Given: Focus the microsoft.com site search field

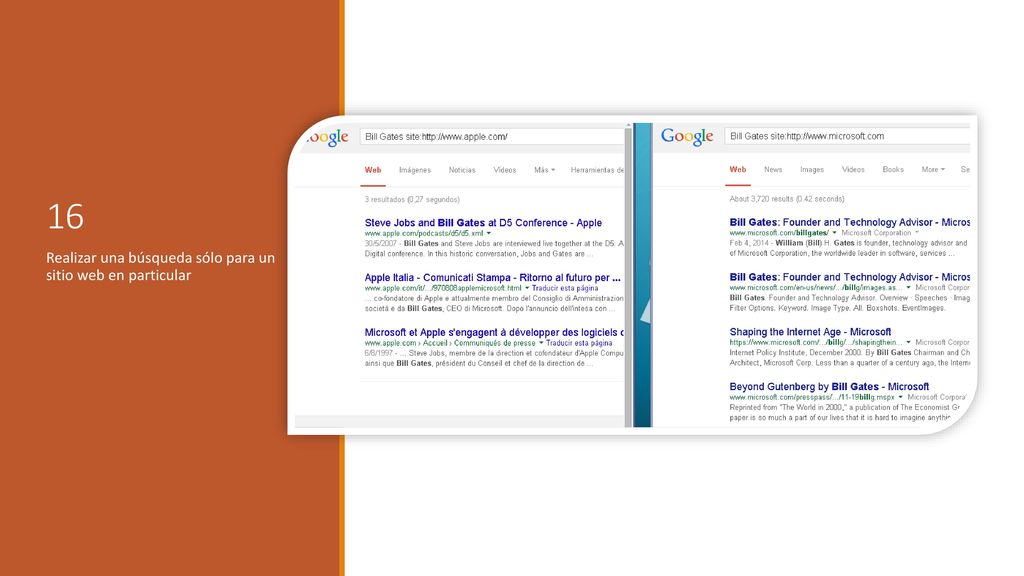Looking at the screenshot, I should (847, 136).
